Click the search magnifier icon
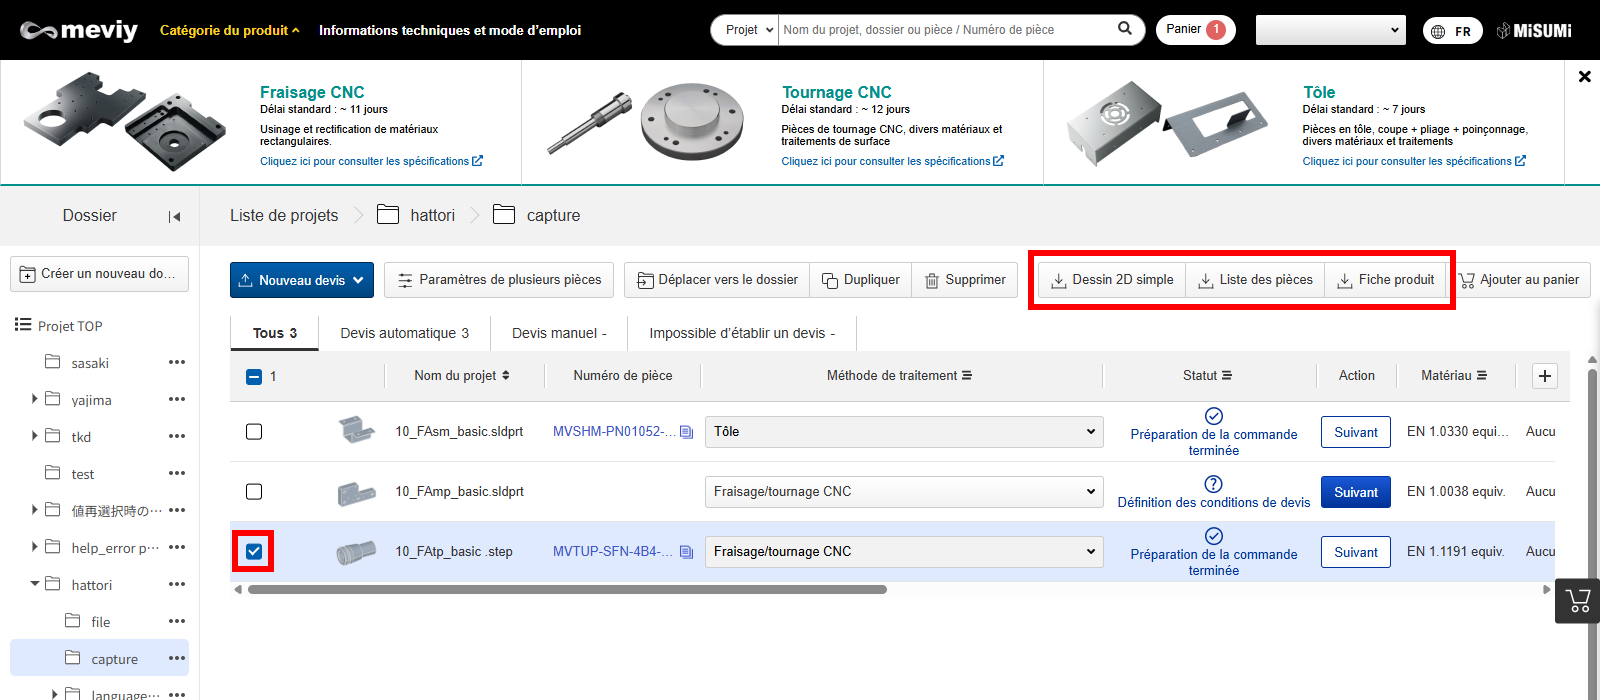The image size is (1600, 700). pyautogui.click(x=1124, y=29)
